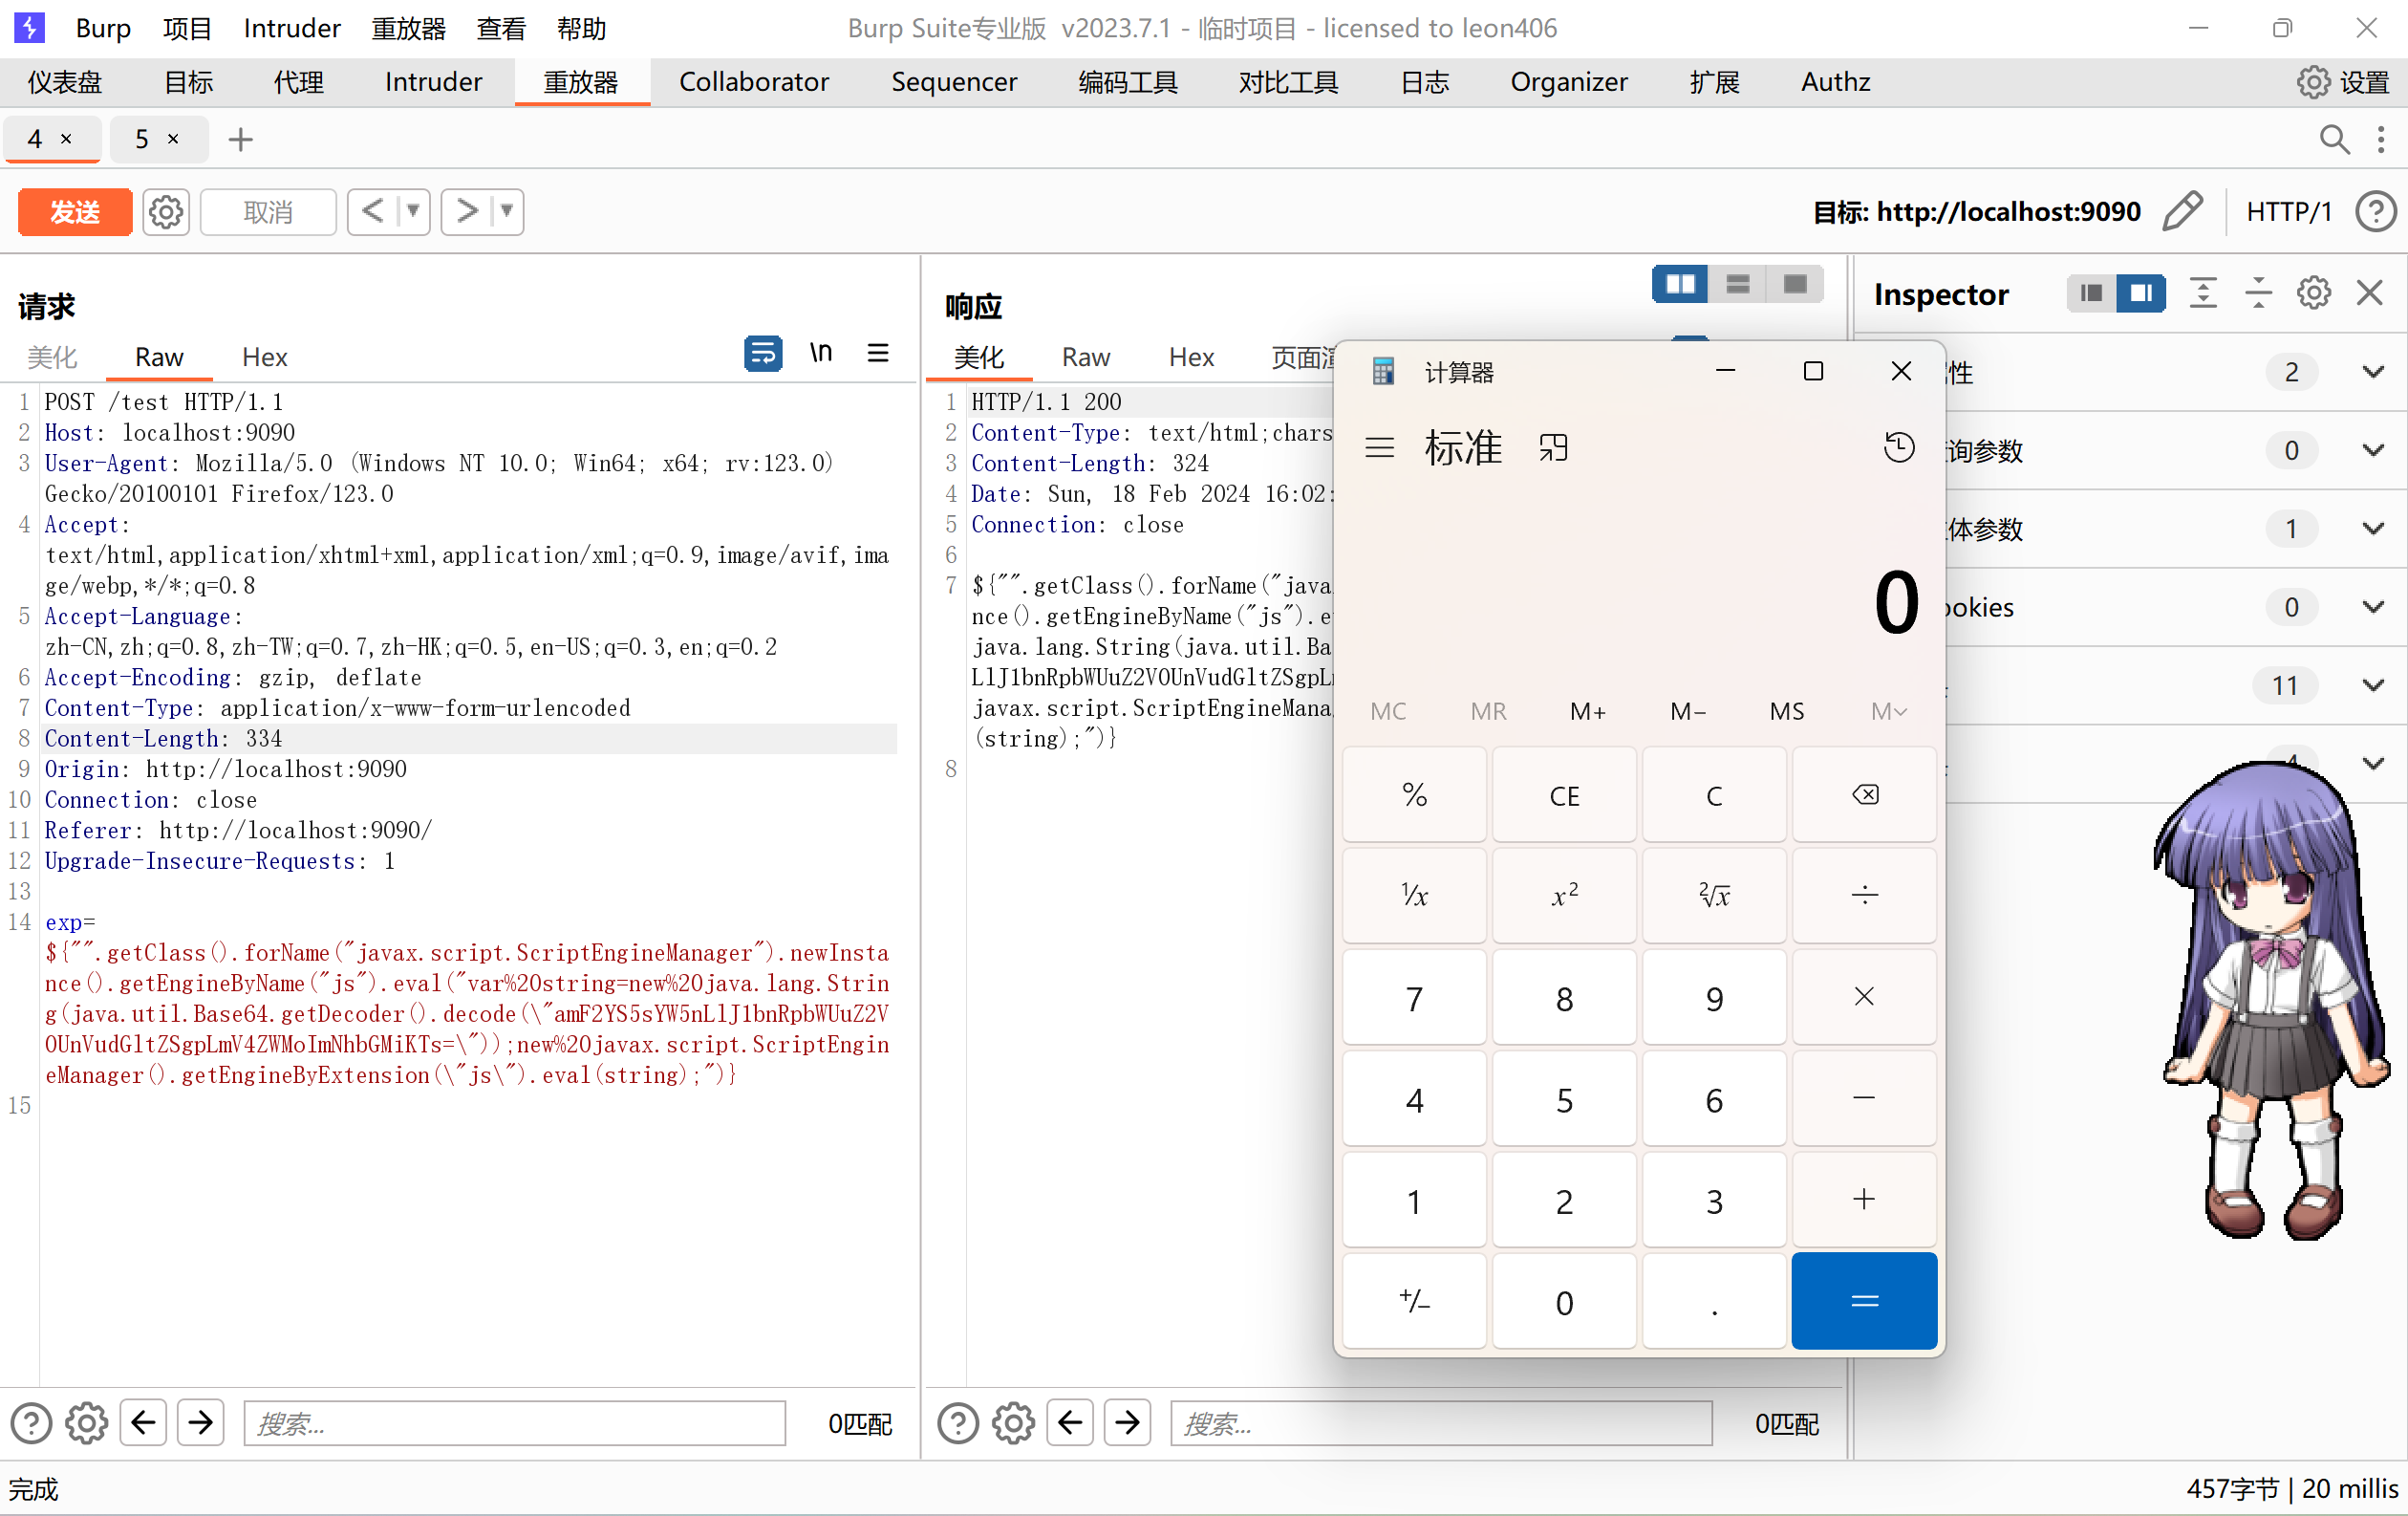Switch to the 代理 Proxy tab
Screen dimensions: 2408x1516
pyautogui.click(x=299, y=82)
